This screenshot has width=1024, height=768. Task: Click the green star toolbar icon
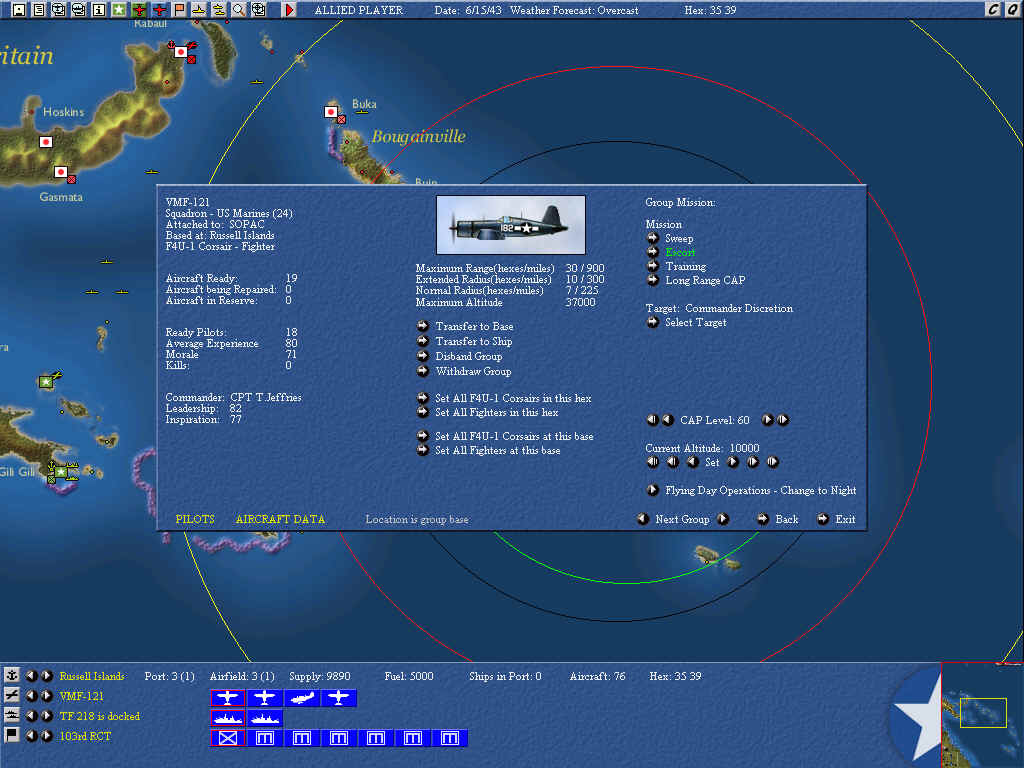tap(118, 10)
